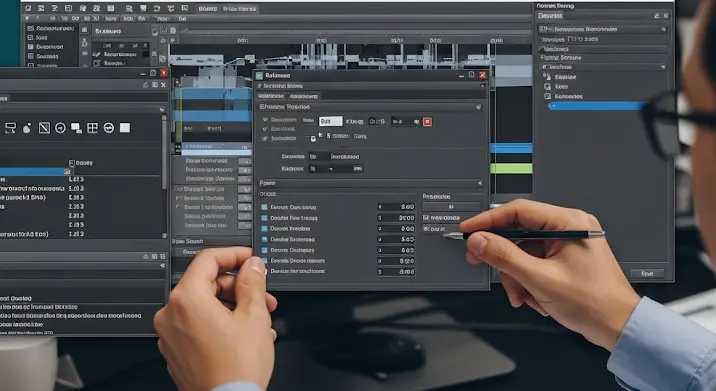
Task: Click the magnifier-like icon in the main top toolbar
Action: point(129,8)
